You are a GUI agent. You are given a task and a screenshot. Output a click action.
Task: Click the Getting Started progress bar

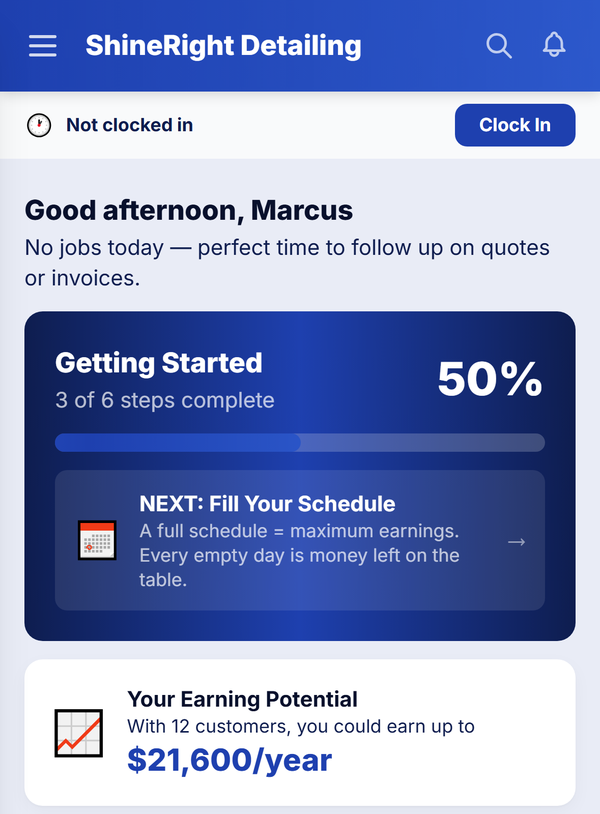click(299, 443)
